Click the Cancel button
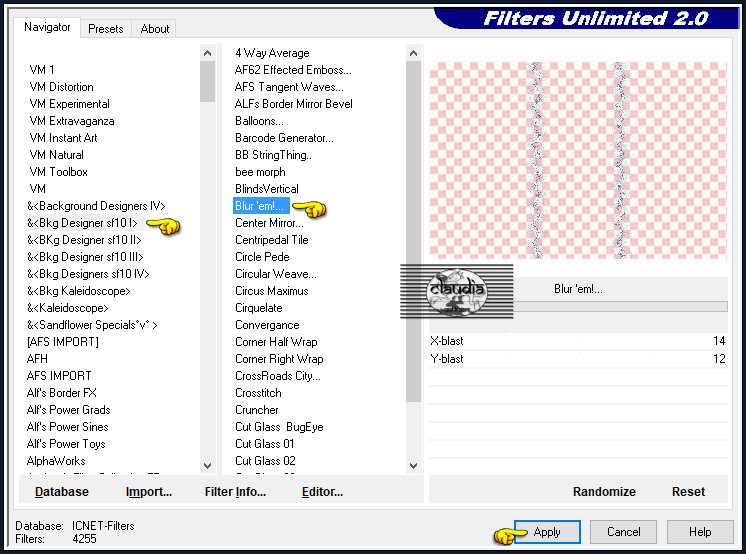The image size is (746, 554). coord(623,532)
